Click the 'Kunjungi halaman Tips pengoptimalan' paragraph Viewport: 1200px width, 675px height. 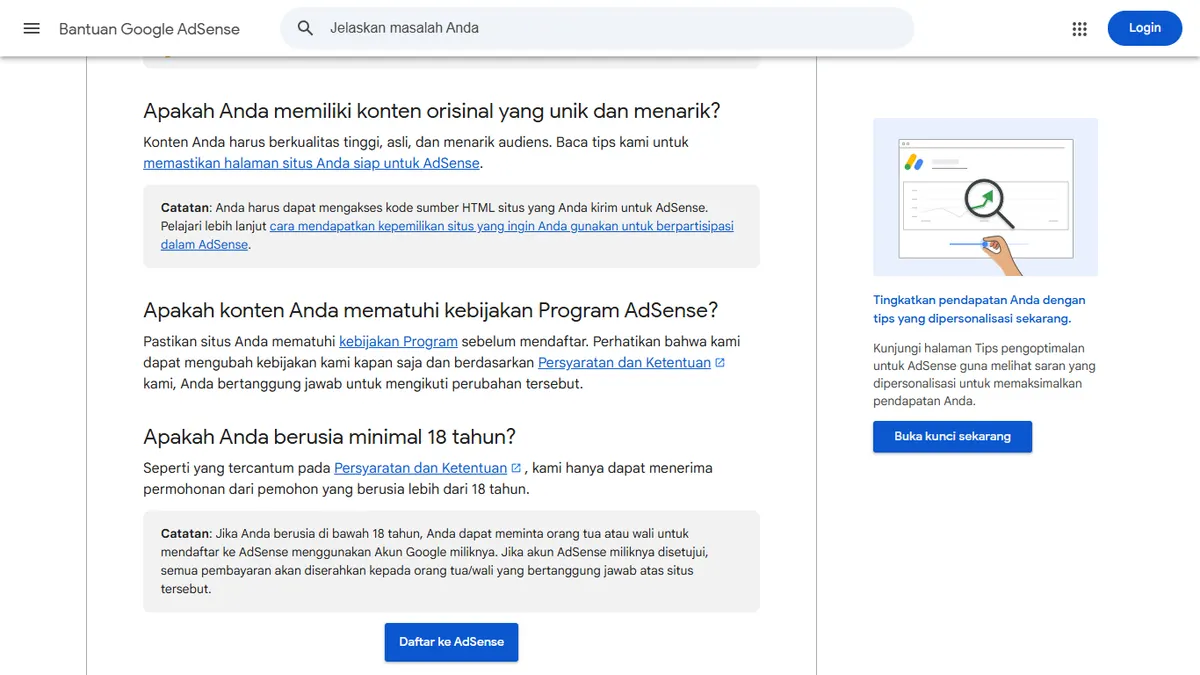[x=984, y=374]
